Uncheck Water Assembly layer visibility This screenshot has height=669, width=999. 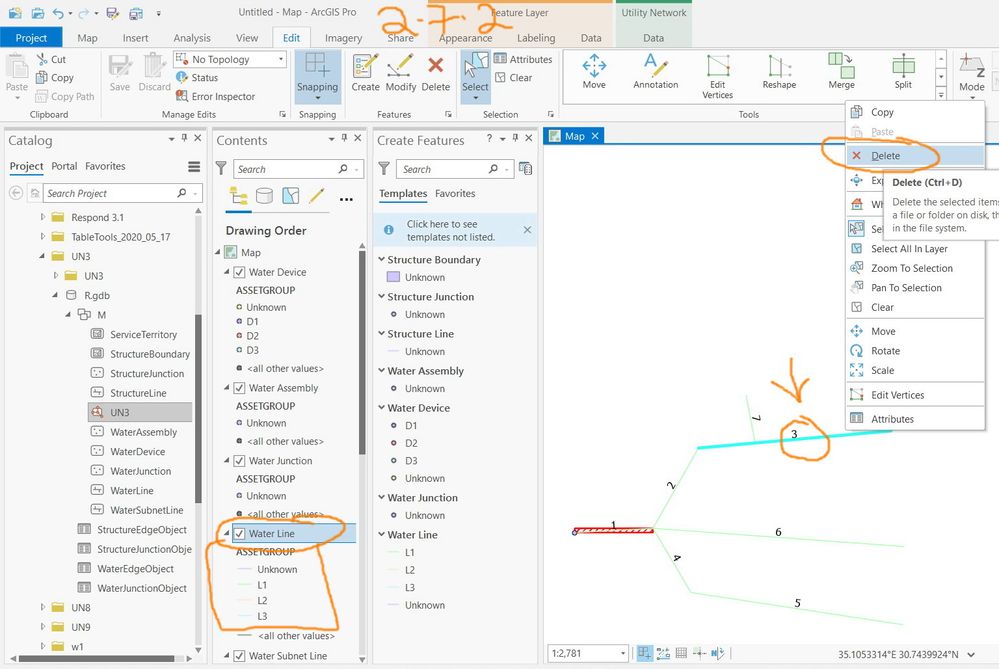point(240,388)
